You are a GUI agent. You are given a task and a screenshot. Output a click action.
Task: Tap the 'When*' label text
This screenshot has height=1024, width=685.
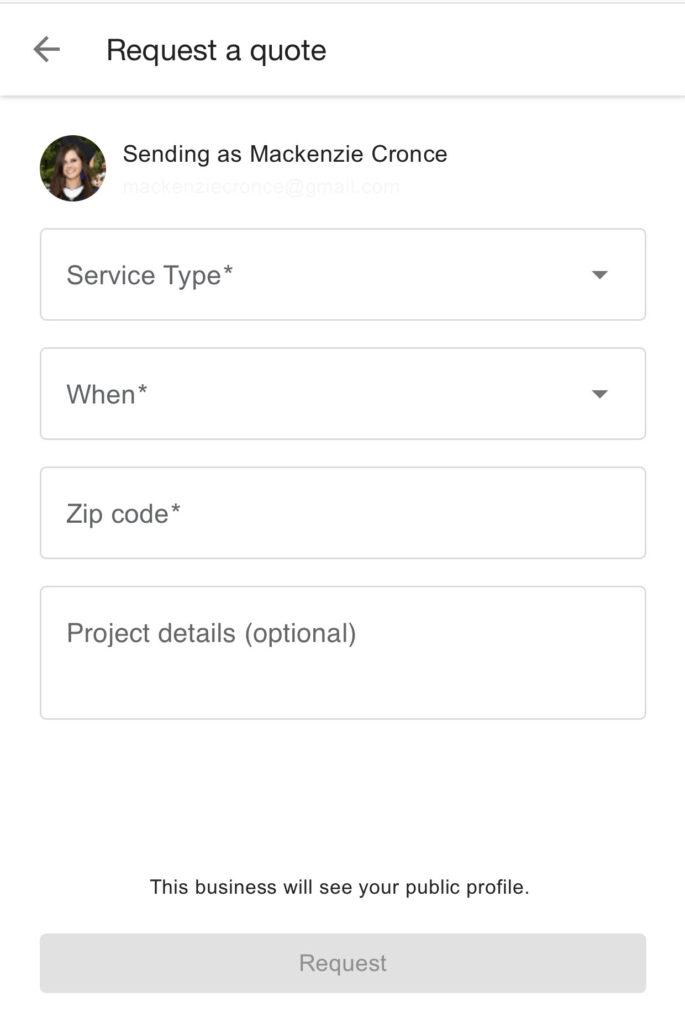point(106,395)
